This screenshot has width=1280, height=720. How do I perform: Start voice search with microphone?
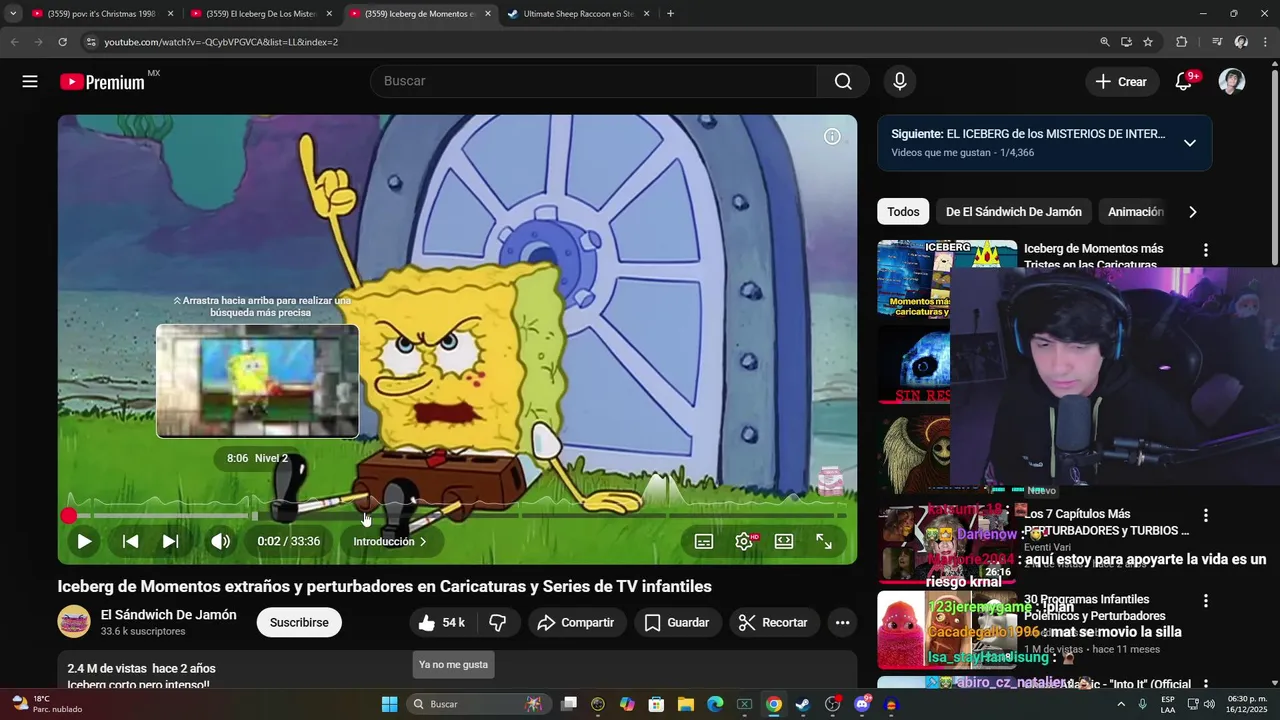(x=899, y=82)
